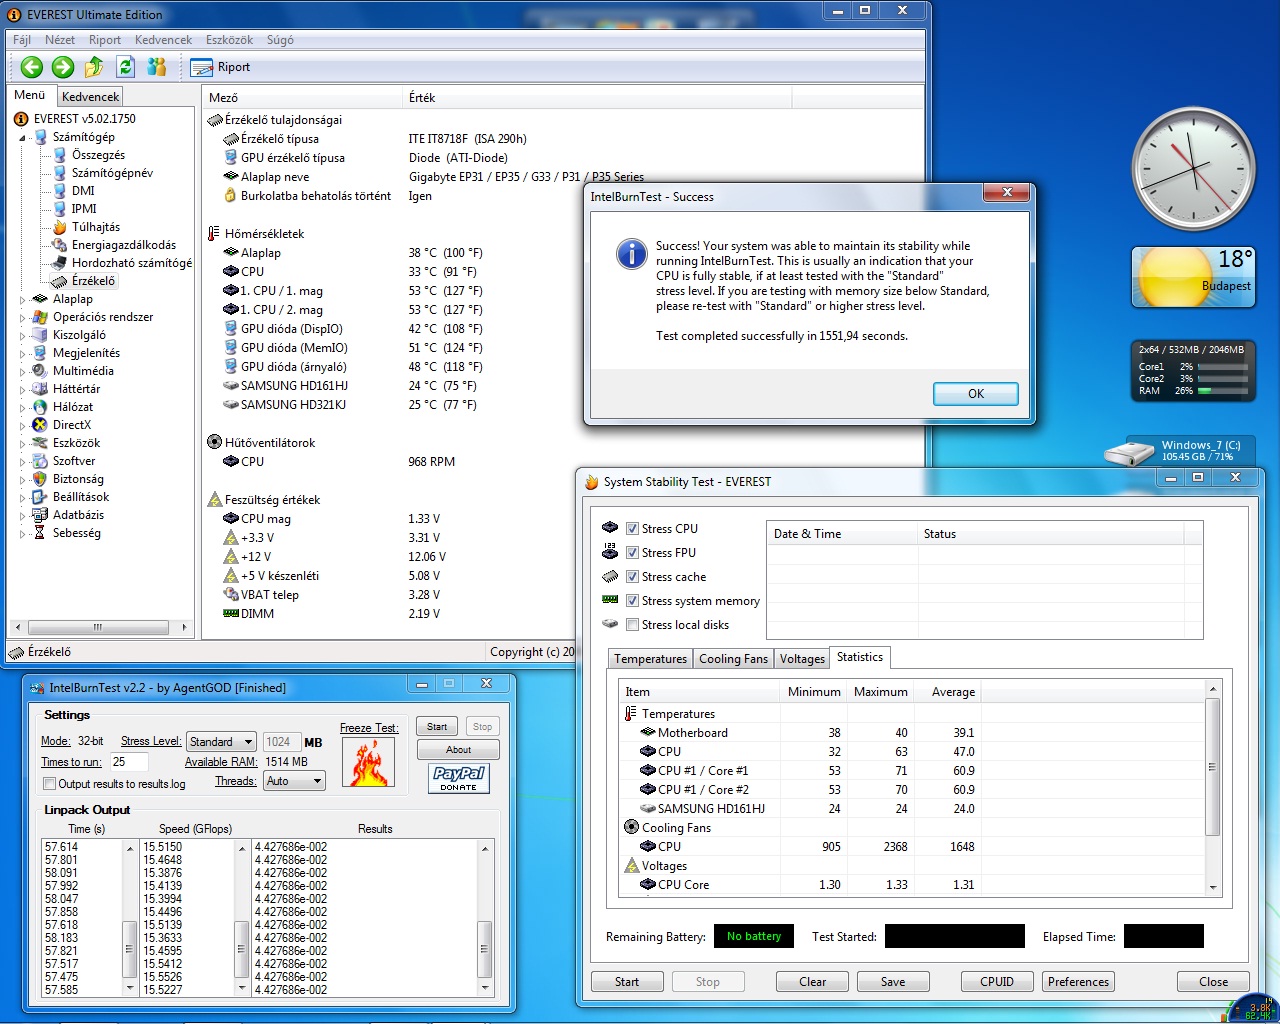Select Összegzés icon in EVEREST tree

coord(60,155)
